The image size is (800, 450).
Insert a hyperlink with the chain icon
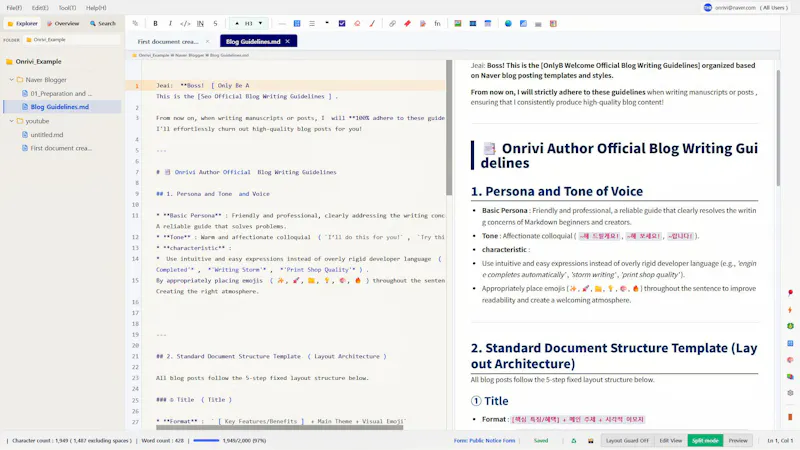pos(392,23)
